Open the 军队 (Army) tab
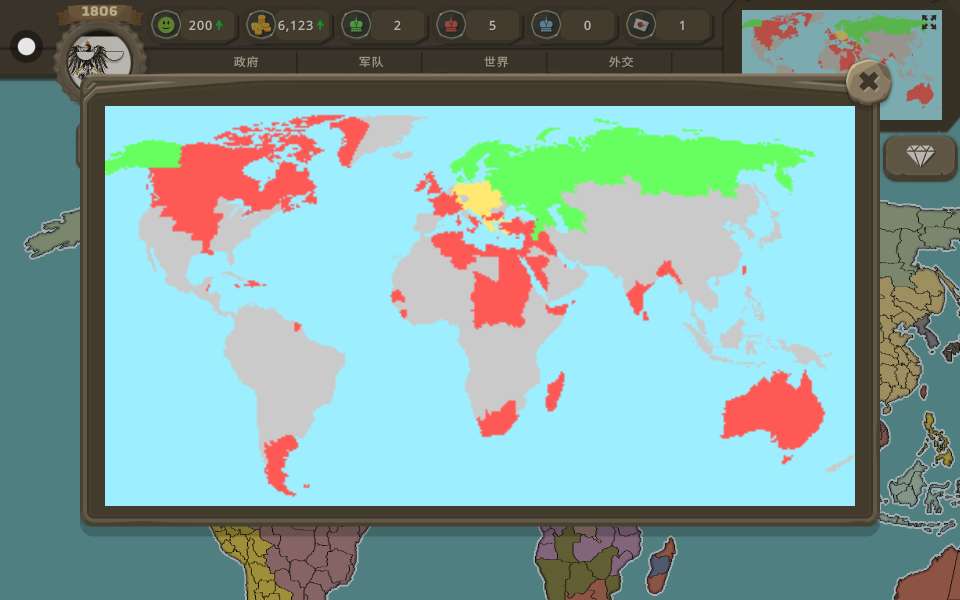This screenshot has height=600, width=960. tap(371, 62)
